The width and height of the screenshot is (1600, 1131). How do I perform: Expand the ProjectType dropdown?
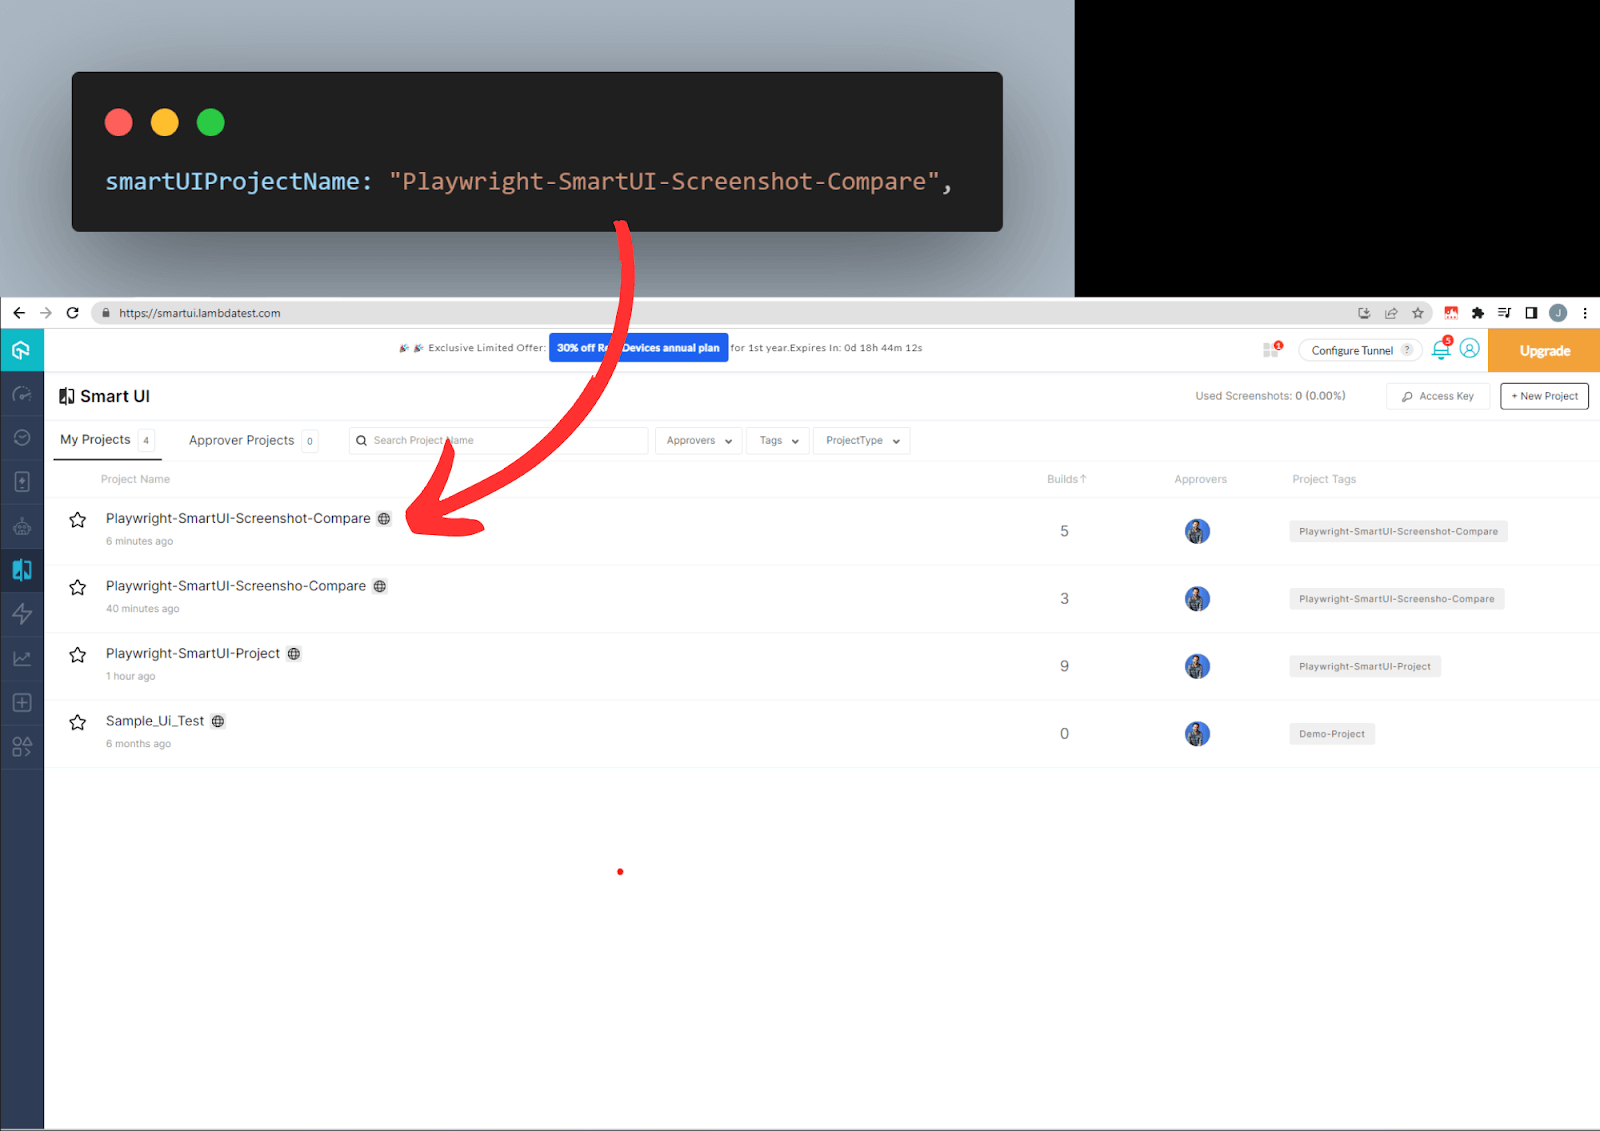click(x=860, y=440)
